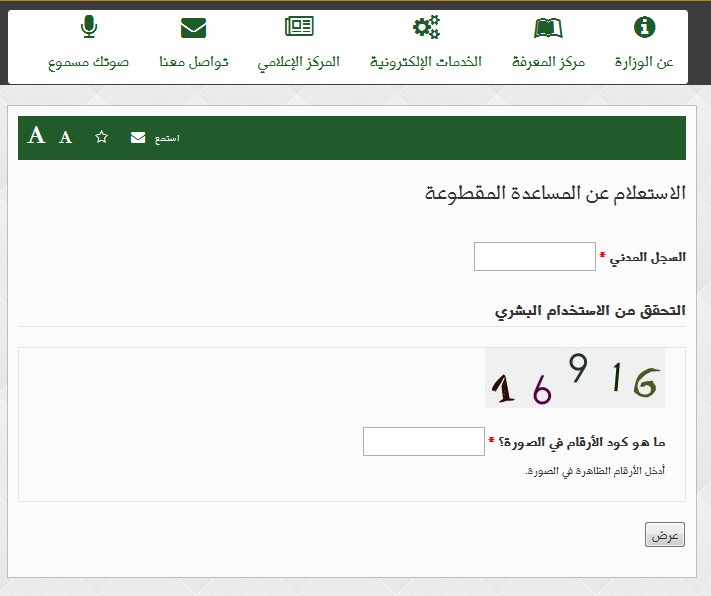Click the envelope share icon in green bar
711x596 pixels.
[x=138, y=137]
